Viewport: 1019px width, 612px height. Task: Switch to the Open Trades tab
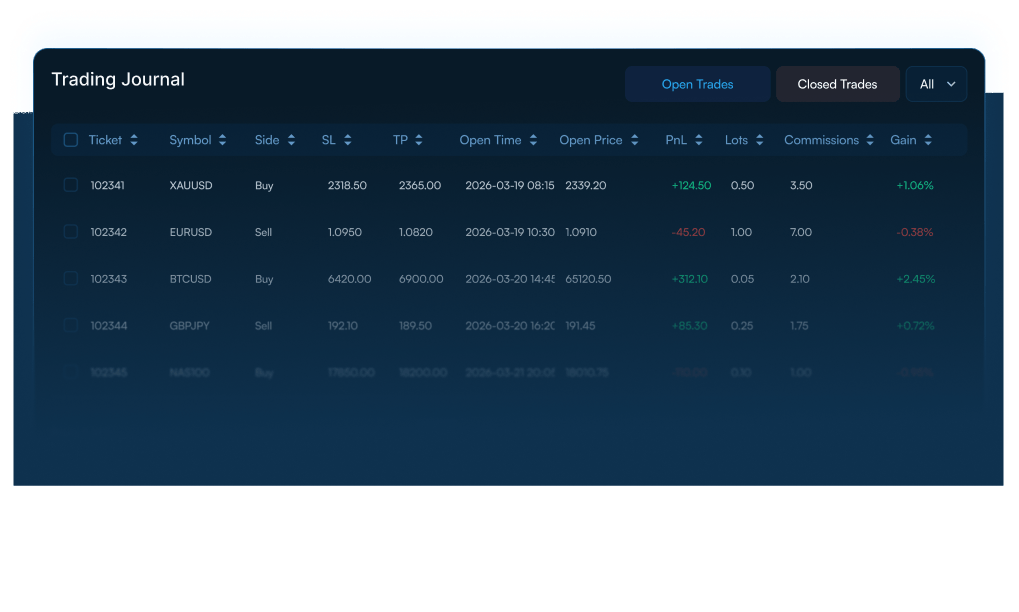click(697, 84)
